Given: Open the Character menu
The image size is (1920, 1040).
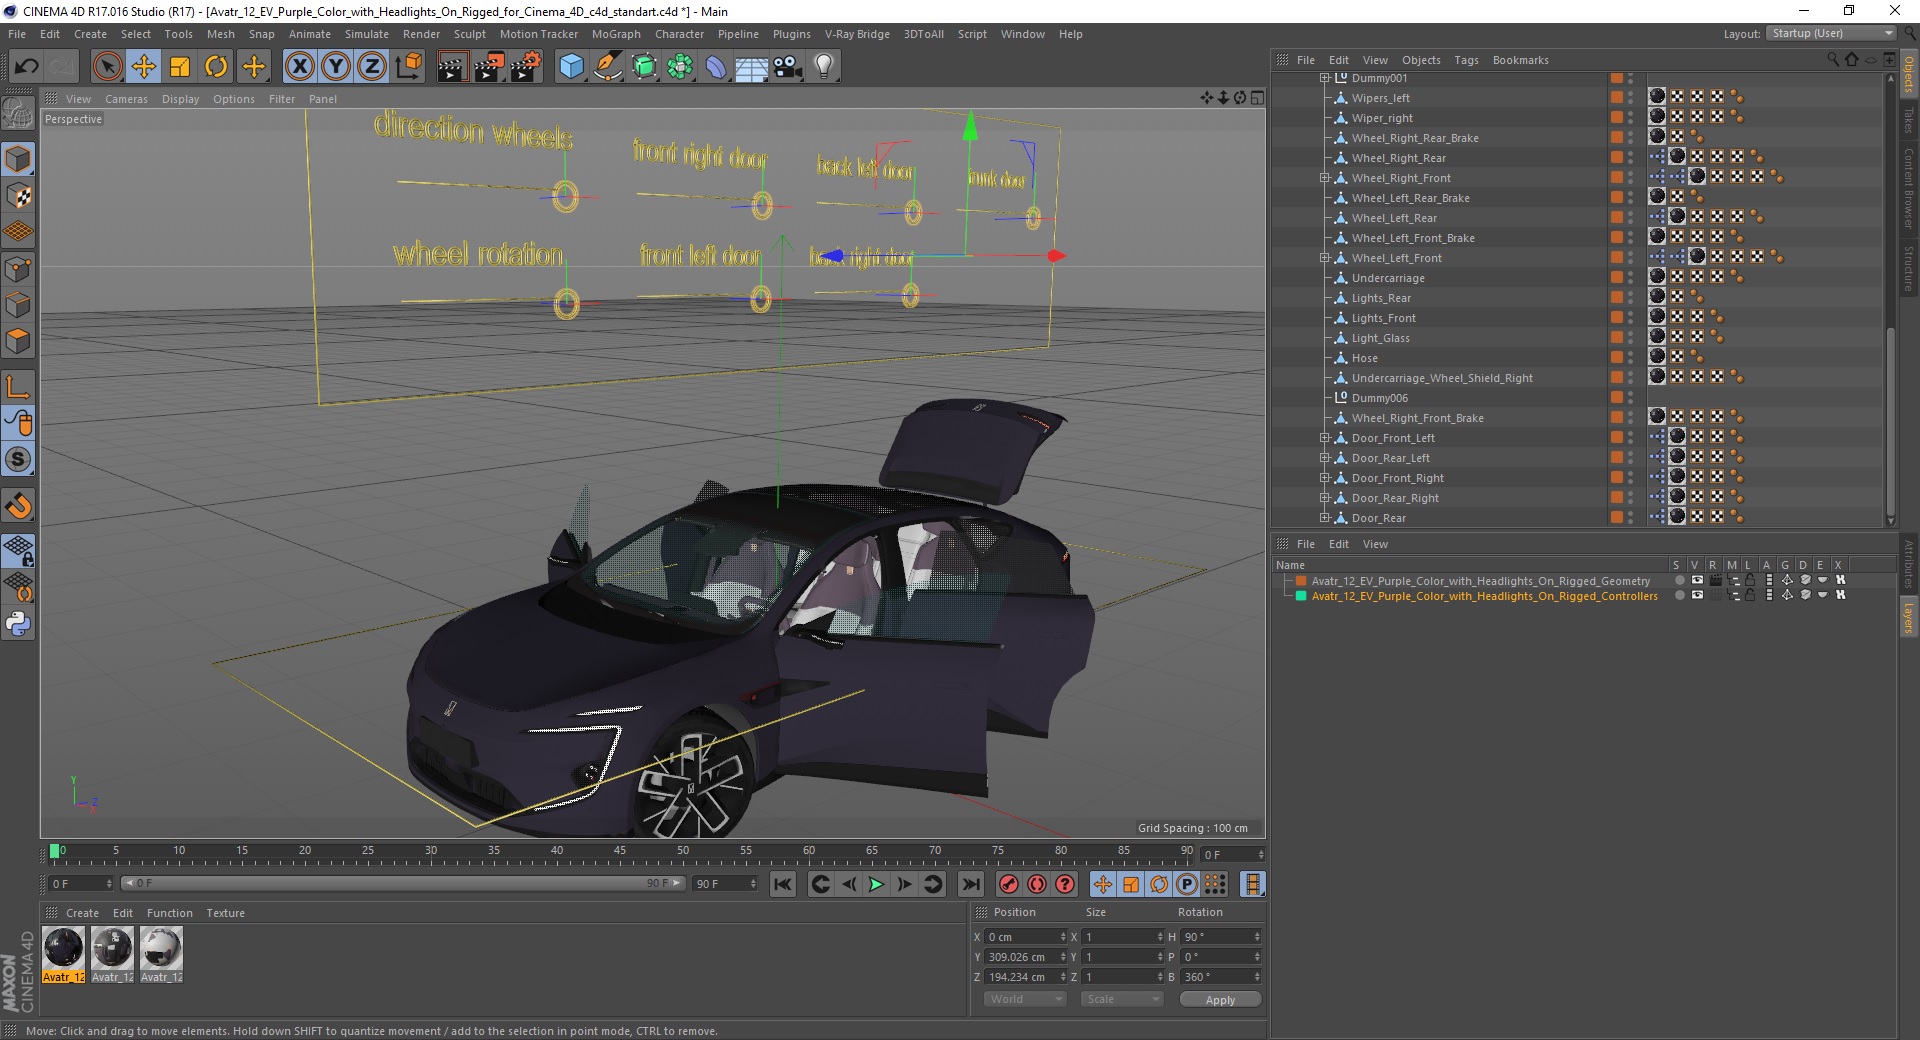Looking at the screenshot, I should click(x=679, y=34).
